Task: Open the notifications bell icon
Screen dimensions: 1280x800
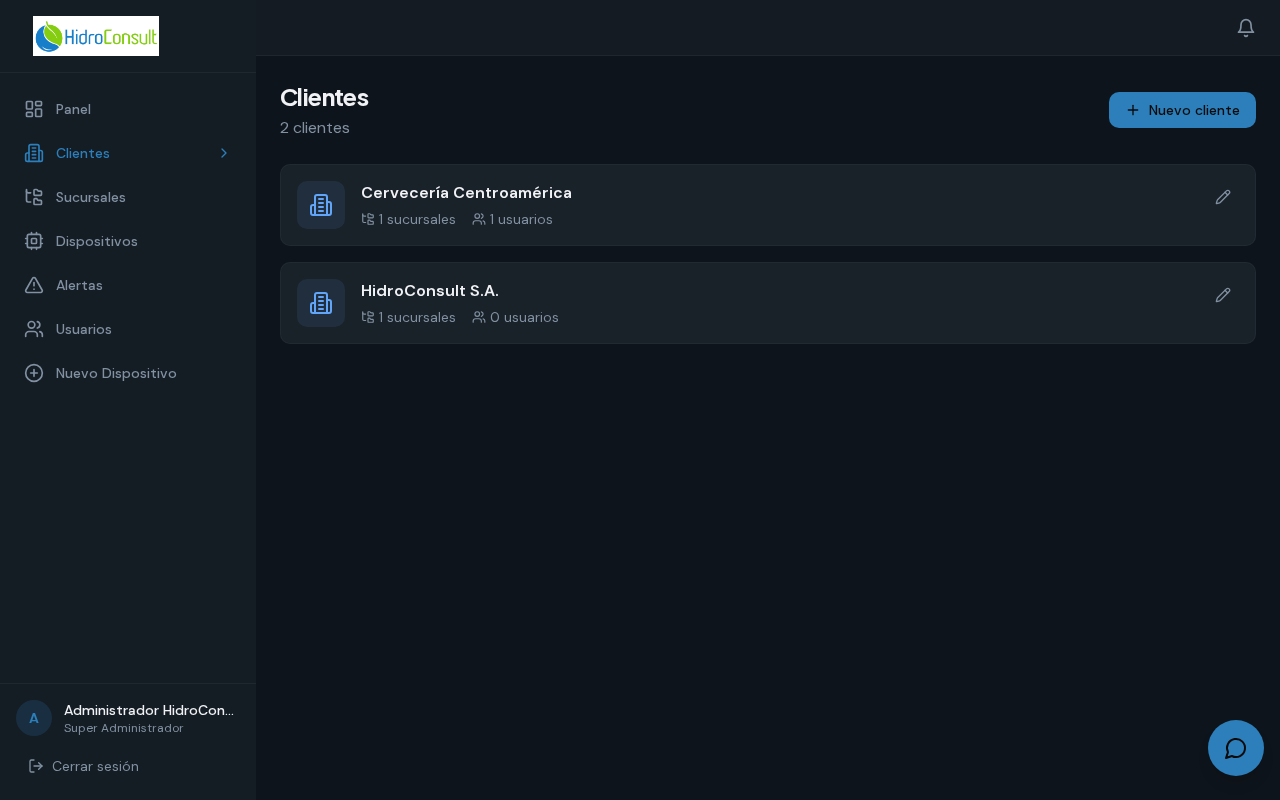Action: coord(1246,28)
